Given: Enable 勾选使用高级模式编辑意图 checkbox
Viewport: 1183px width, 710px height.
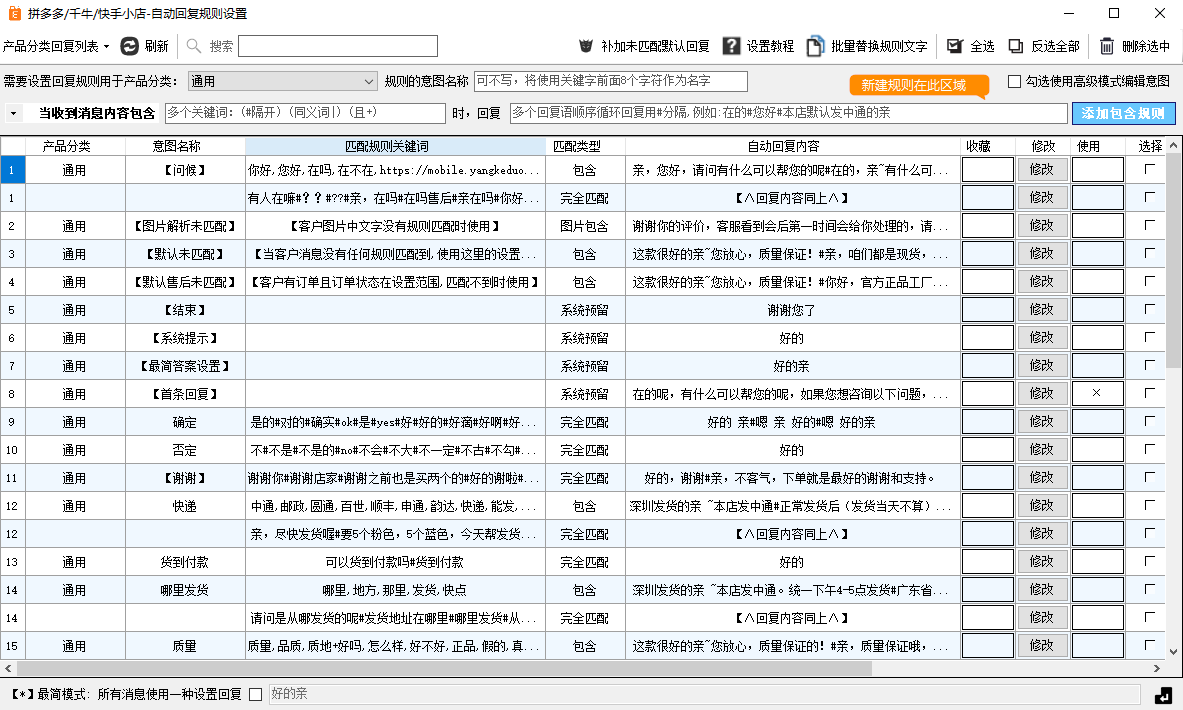Looking at the screenshot, I should 1015,81.
